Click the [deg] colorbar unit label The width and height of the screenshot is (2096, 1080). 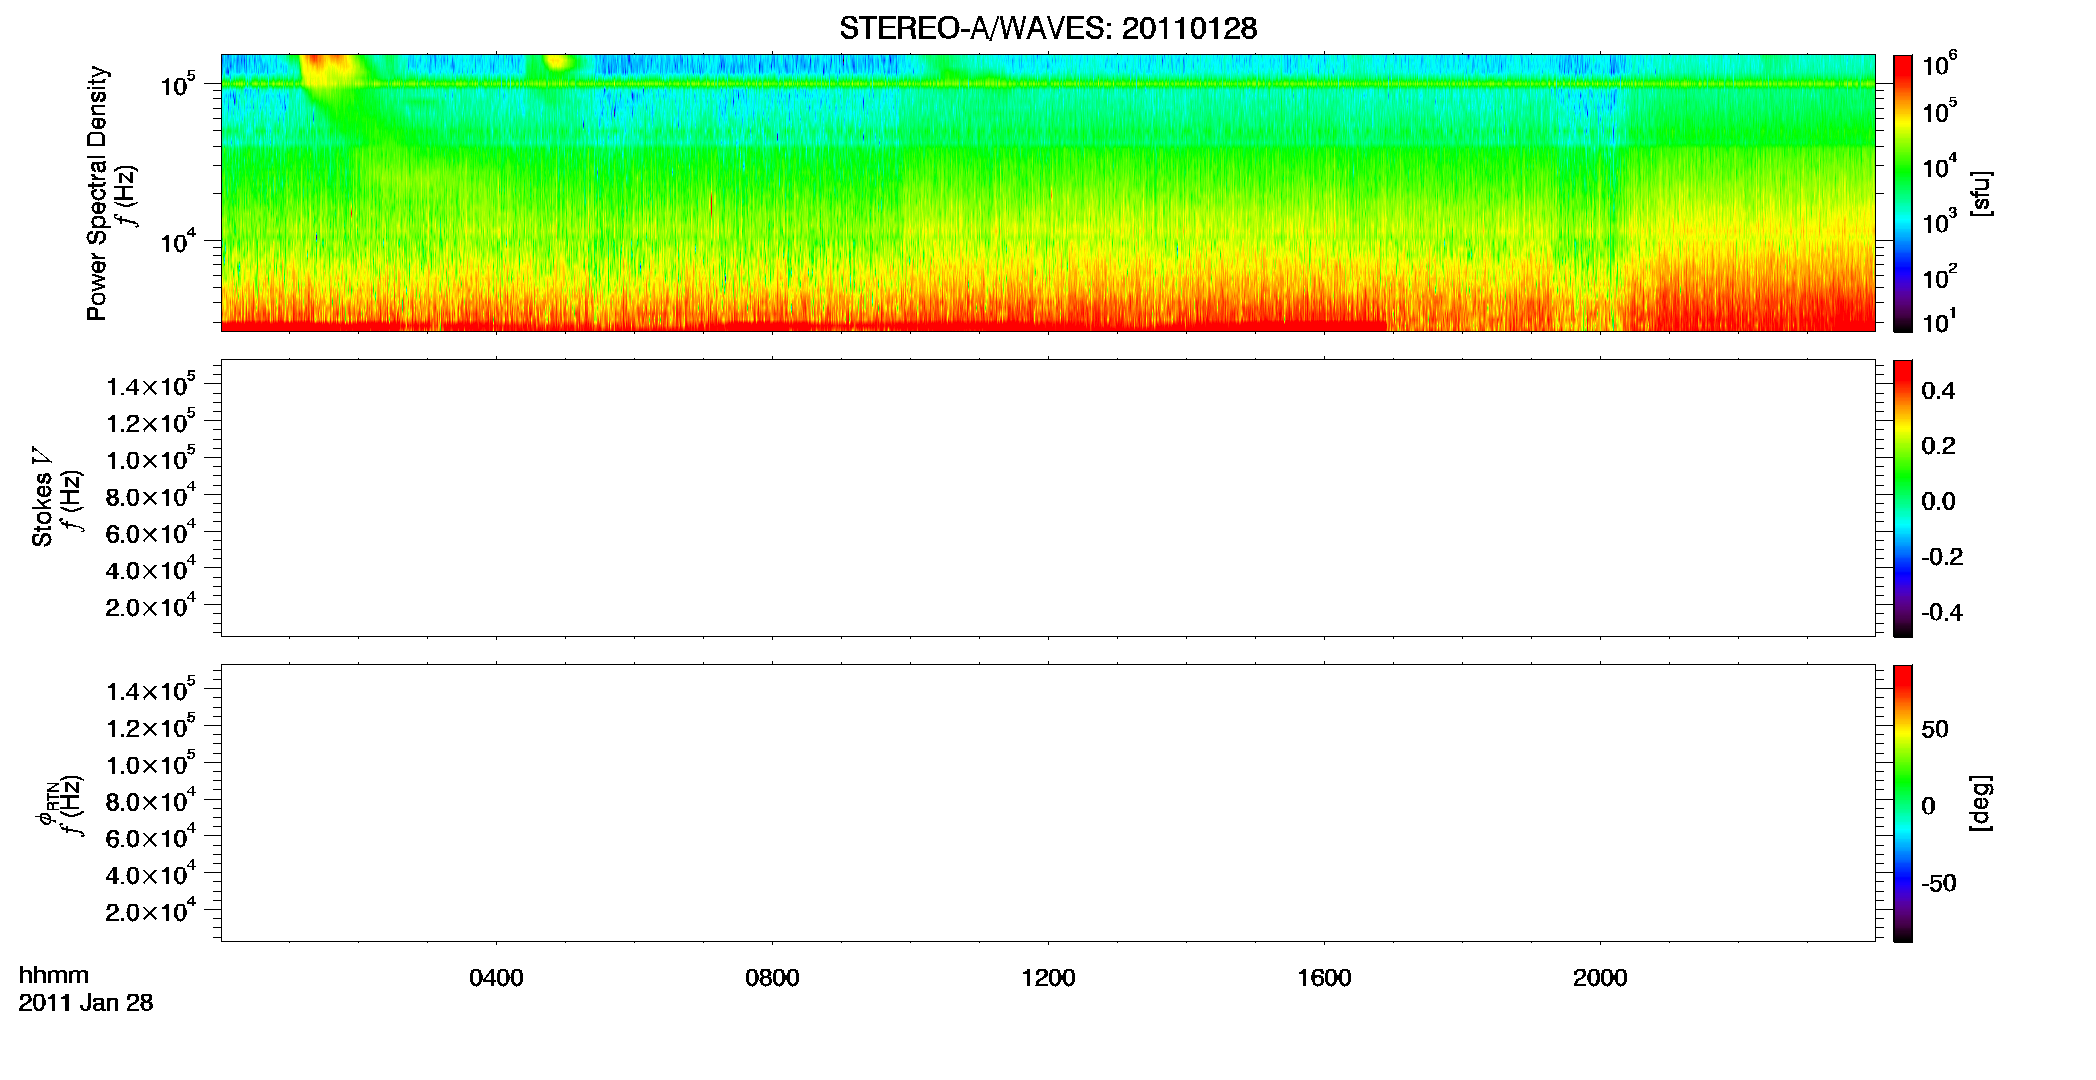(1981, 803)
